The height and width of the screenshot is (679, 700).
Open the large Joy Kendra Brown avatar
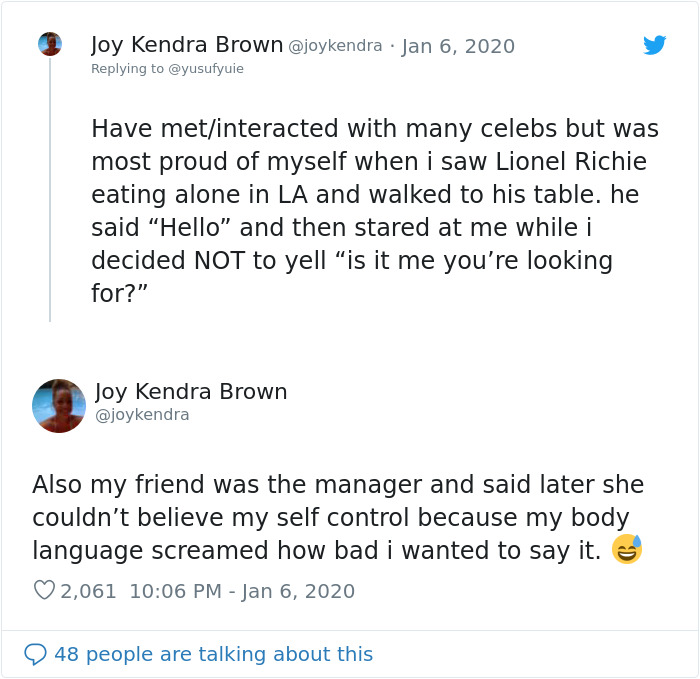[x=58, y=405]
